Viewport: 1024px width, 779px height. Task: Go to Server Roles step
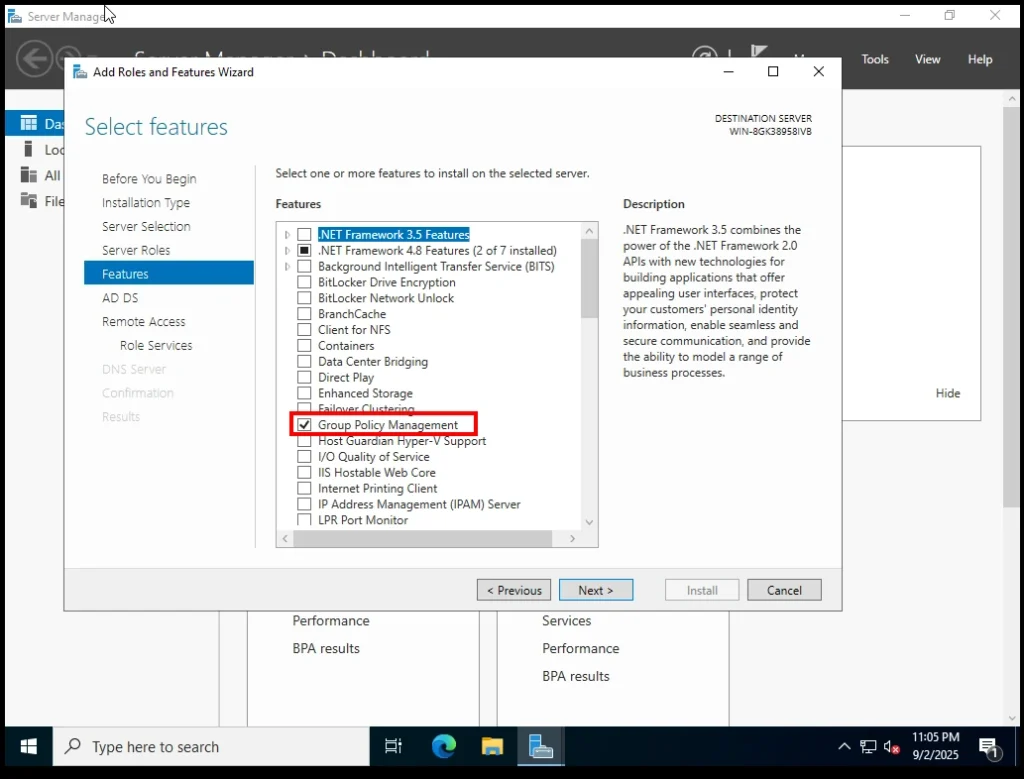coord(136,250)
